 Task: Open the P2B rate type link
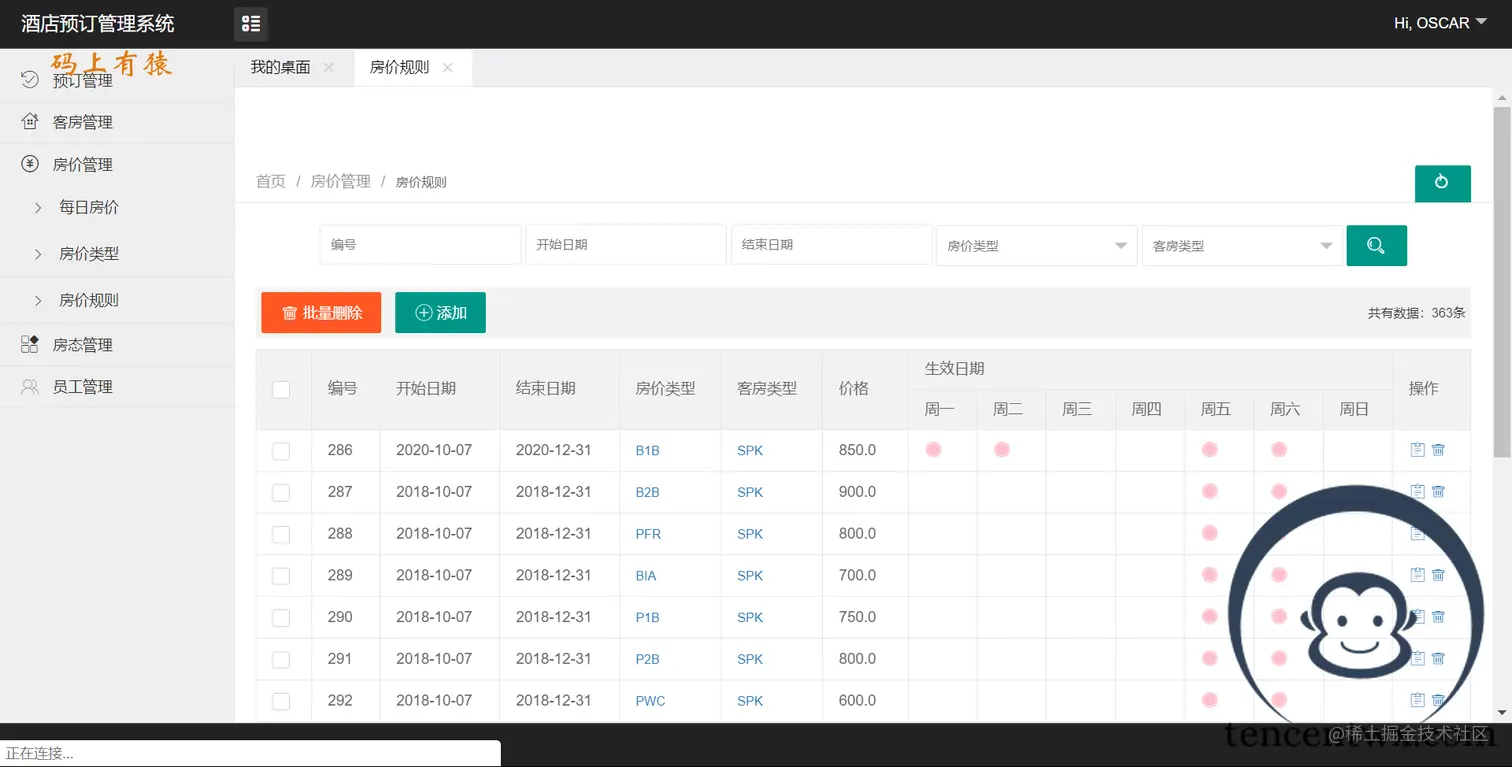[x=648, y=659]
